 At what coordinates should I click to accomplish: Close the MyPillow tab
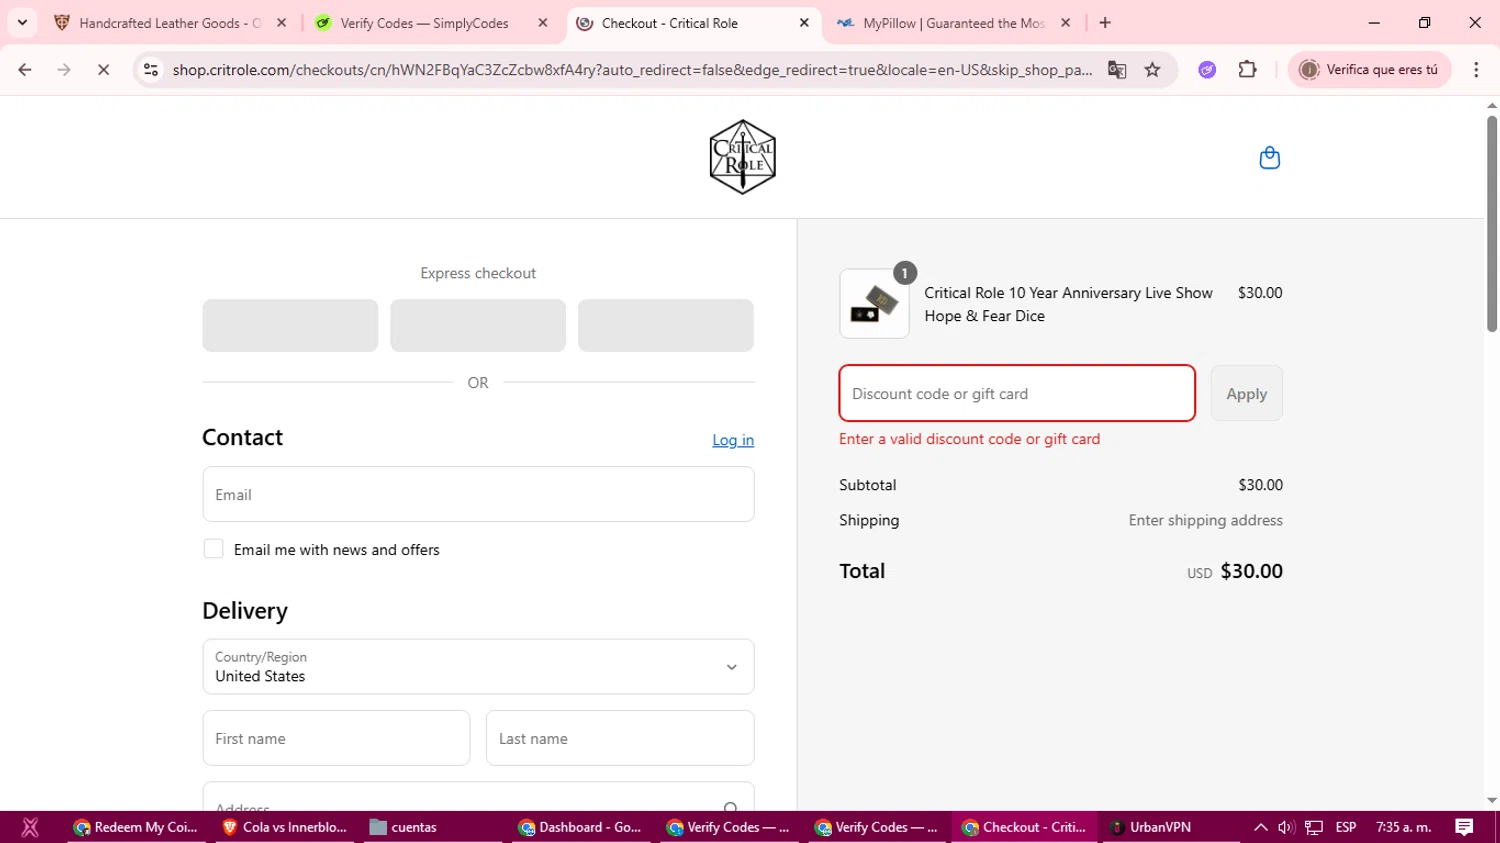(x=1066, y=22)
